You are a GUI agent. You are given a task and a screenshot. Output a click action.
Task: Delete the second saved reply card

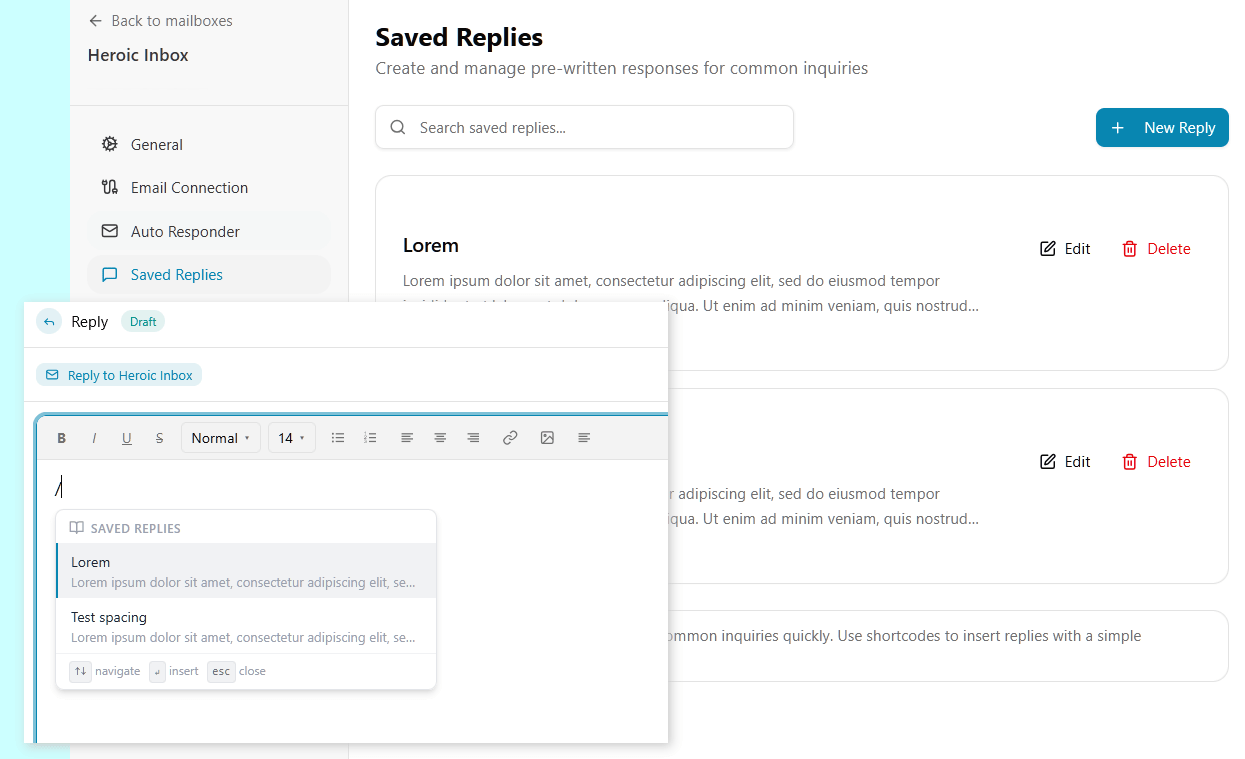point(1156,461)
